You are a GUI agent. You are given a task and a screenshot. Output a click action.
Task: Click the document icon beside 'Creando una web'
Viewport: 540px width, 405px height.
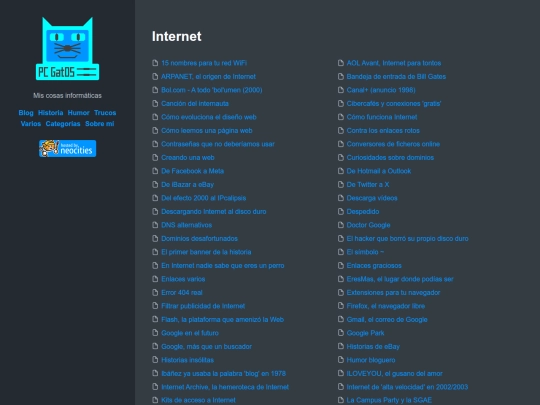click(155, 157)
